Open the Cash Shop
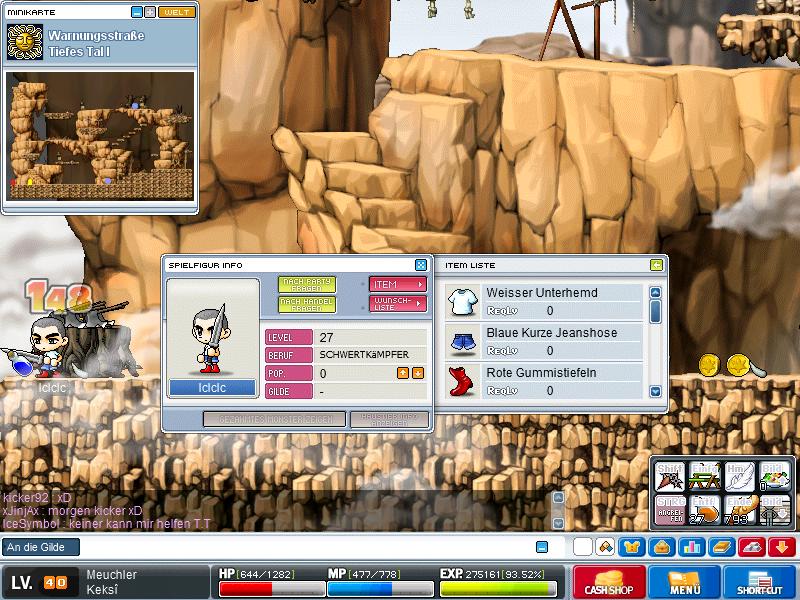 [x=607, y=583]
